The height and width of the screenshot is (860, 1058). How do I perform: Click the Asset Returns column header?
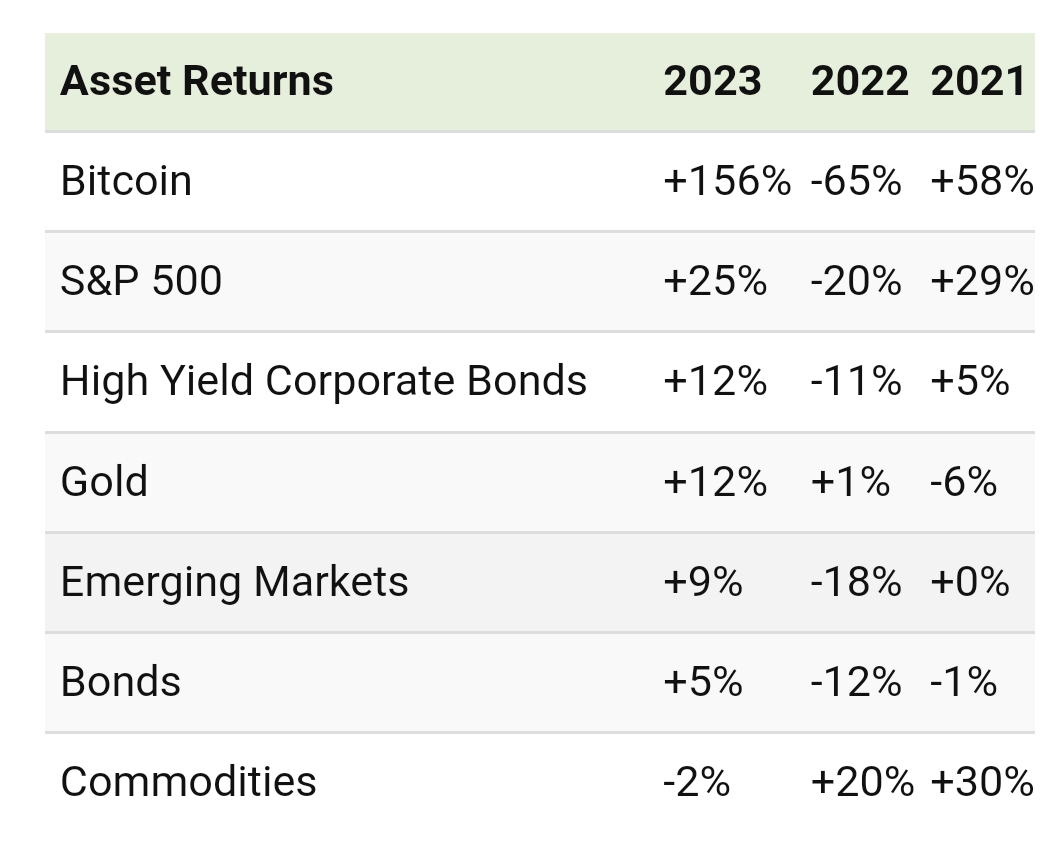click(197, 81)
